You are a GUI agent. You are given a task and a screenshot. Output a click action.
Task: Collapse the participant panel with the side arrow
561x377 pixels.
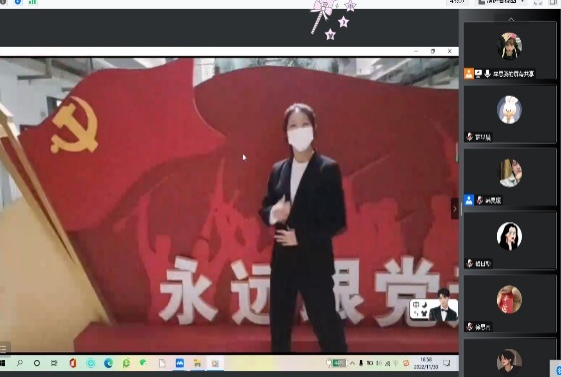click(x=455, y=209)
